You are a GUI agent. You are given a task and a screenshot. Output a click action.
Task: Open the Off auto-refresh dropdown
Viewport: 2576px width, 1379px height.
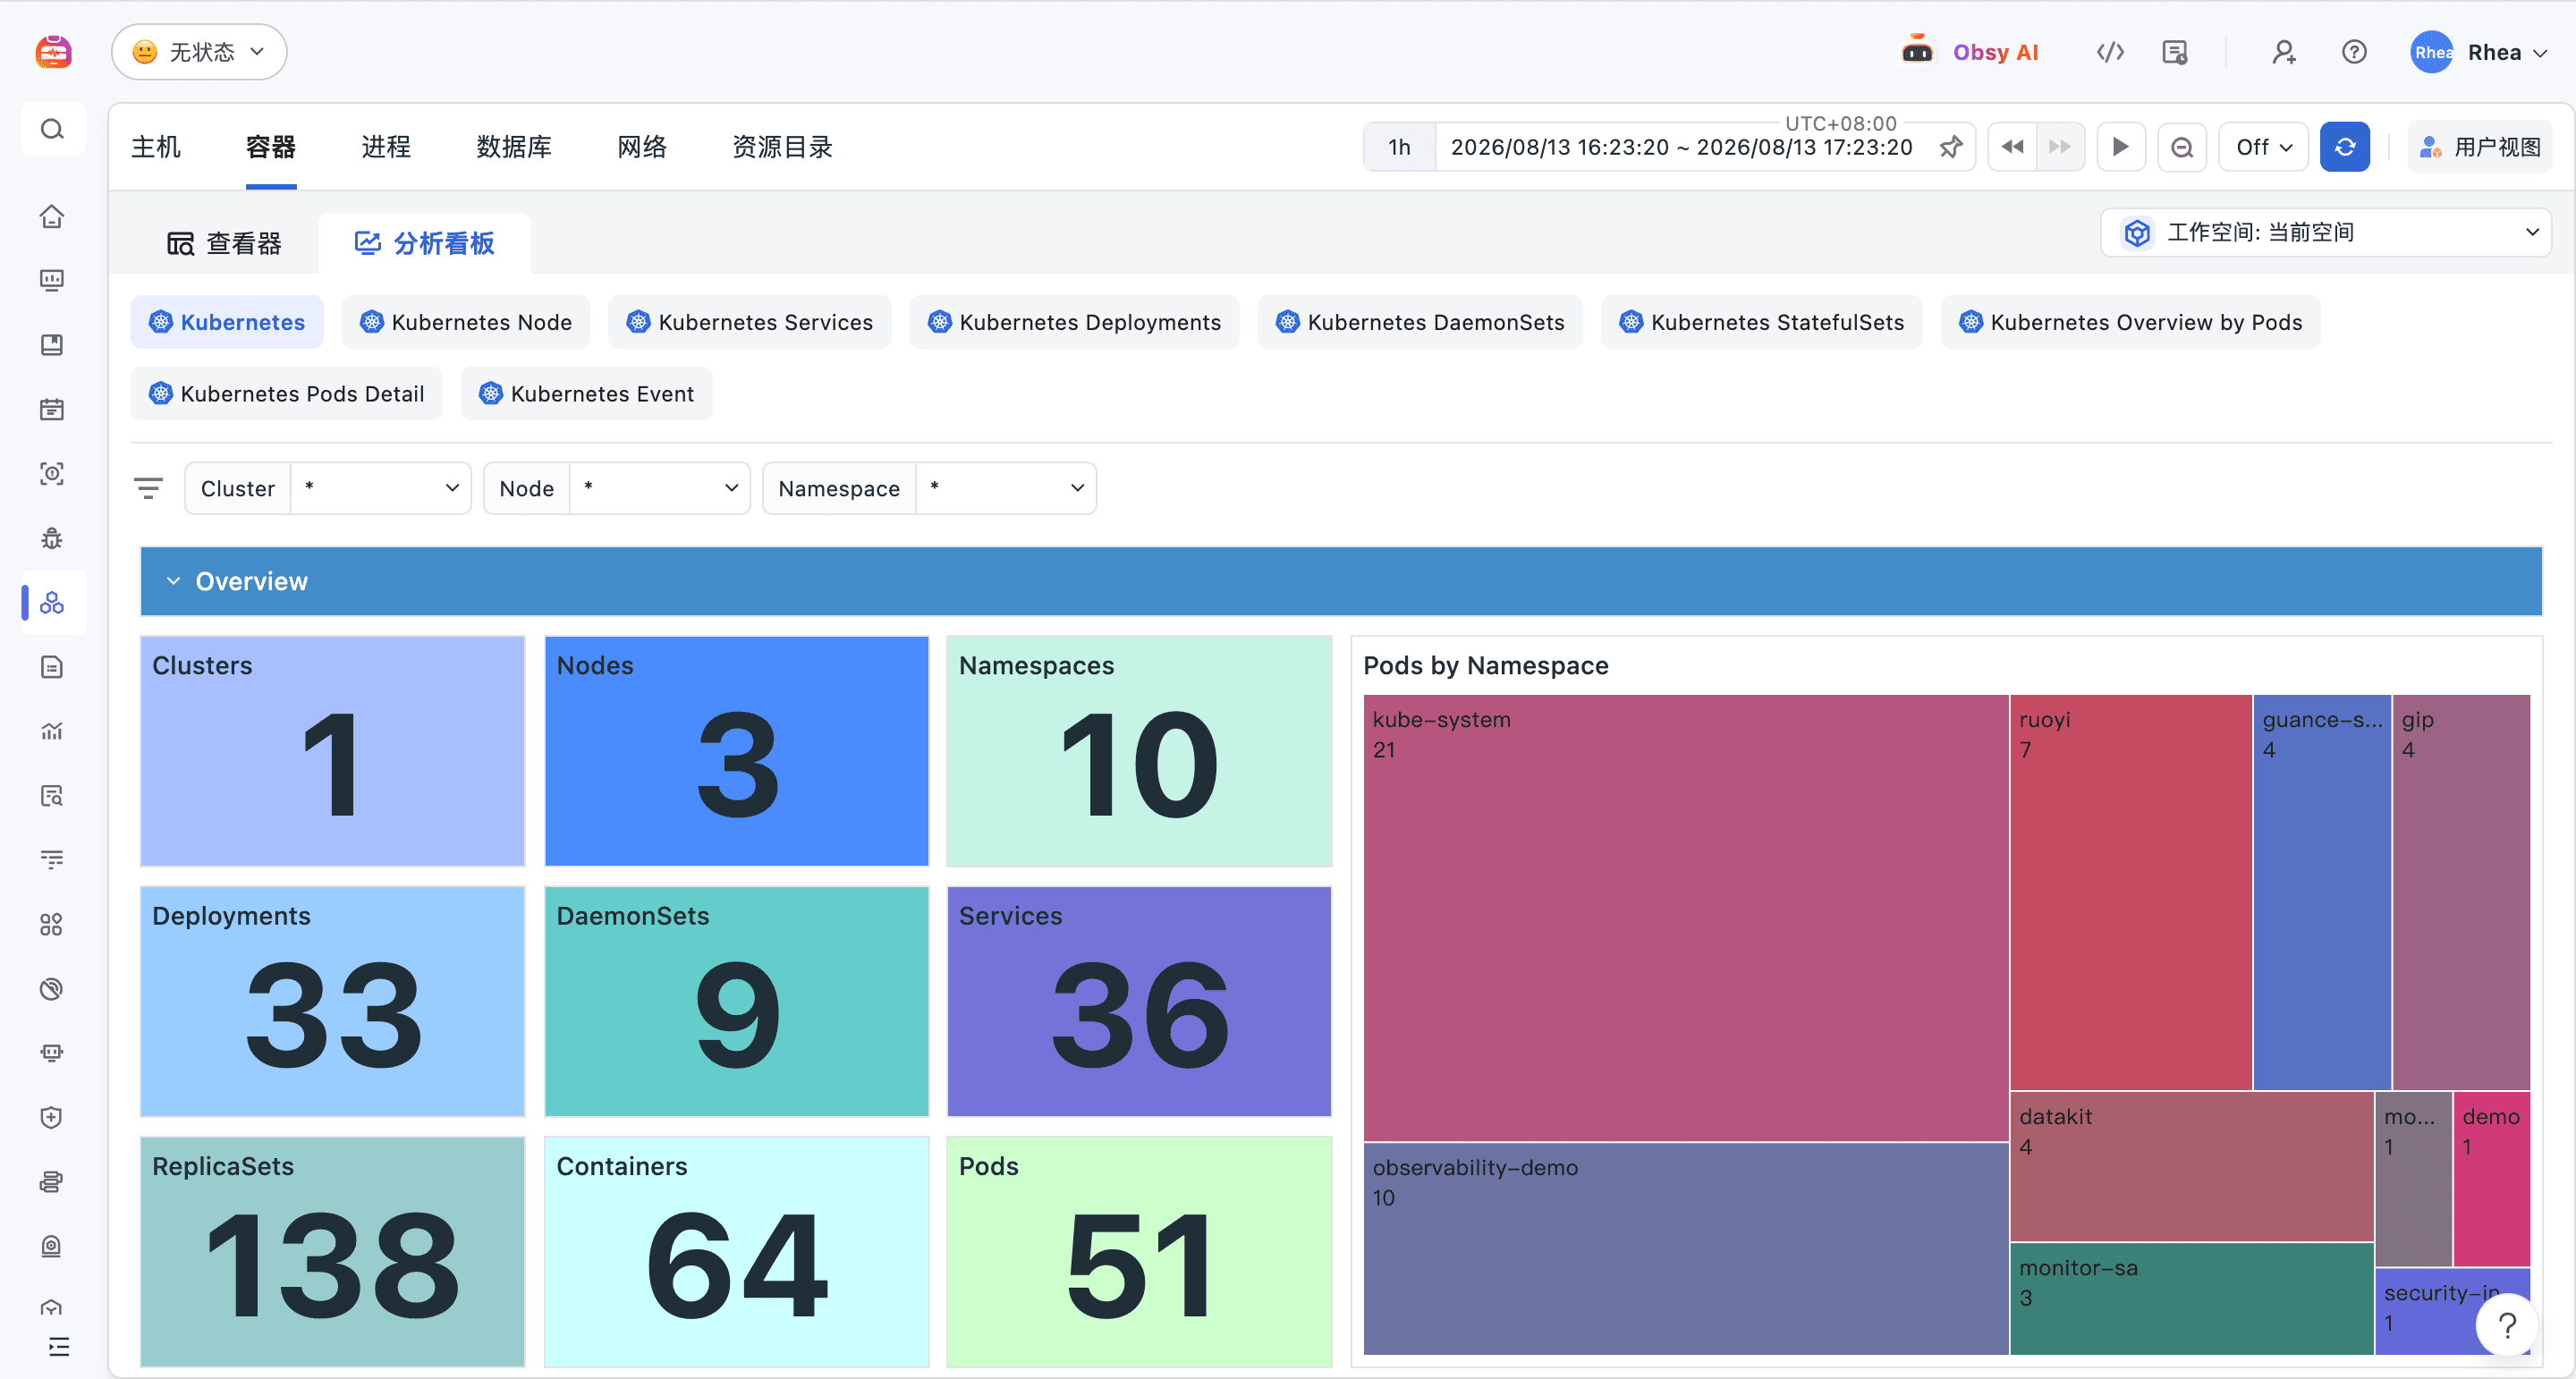coord(2264,147)
